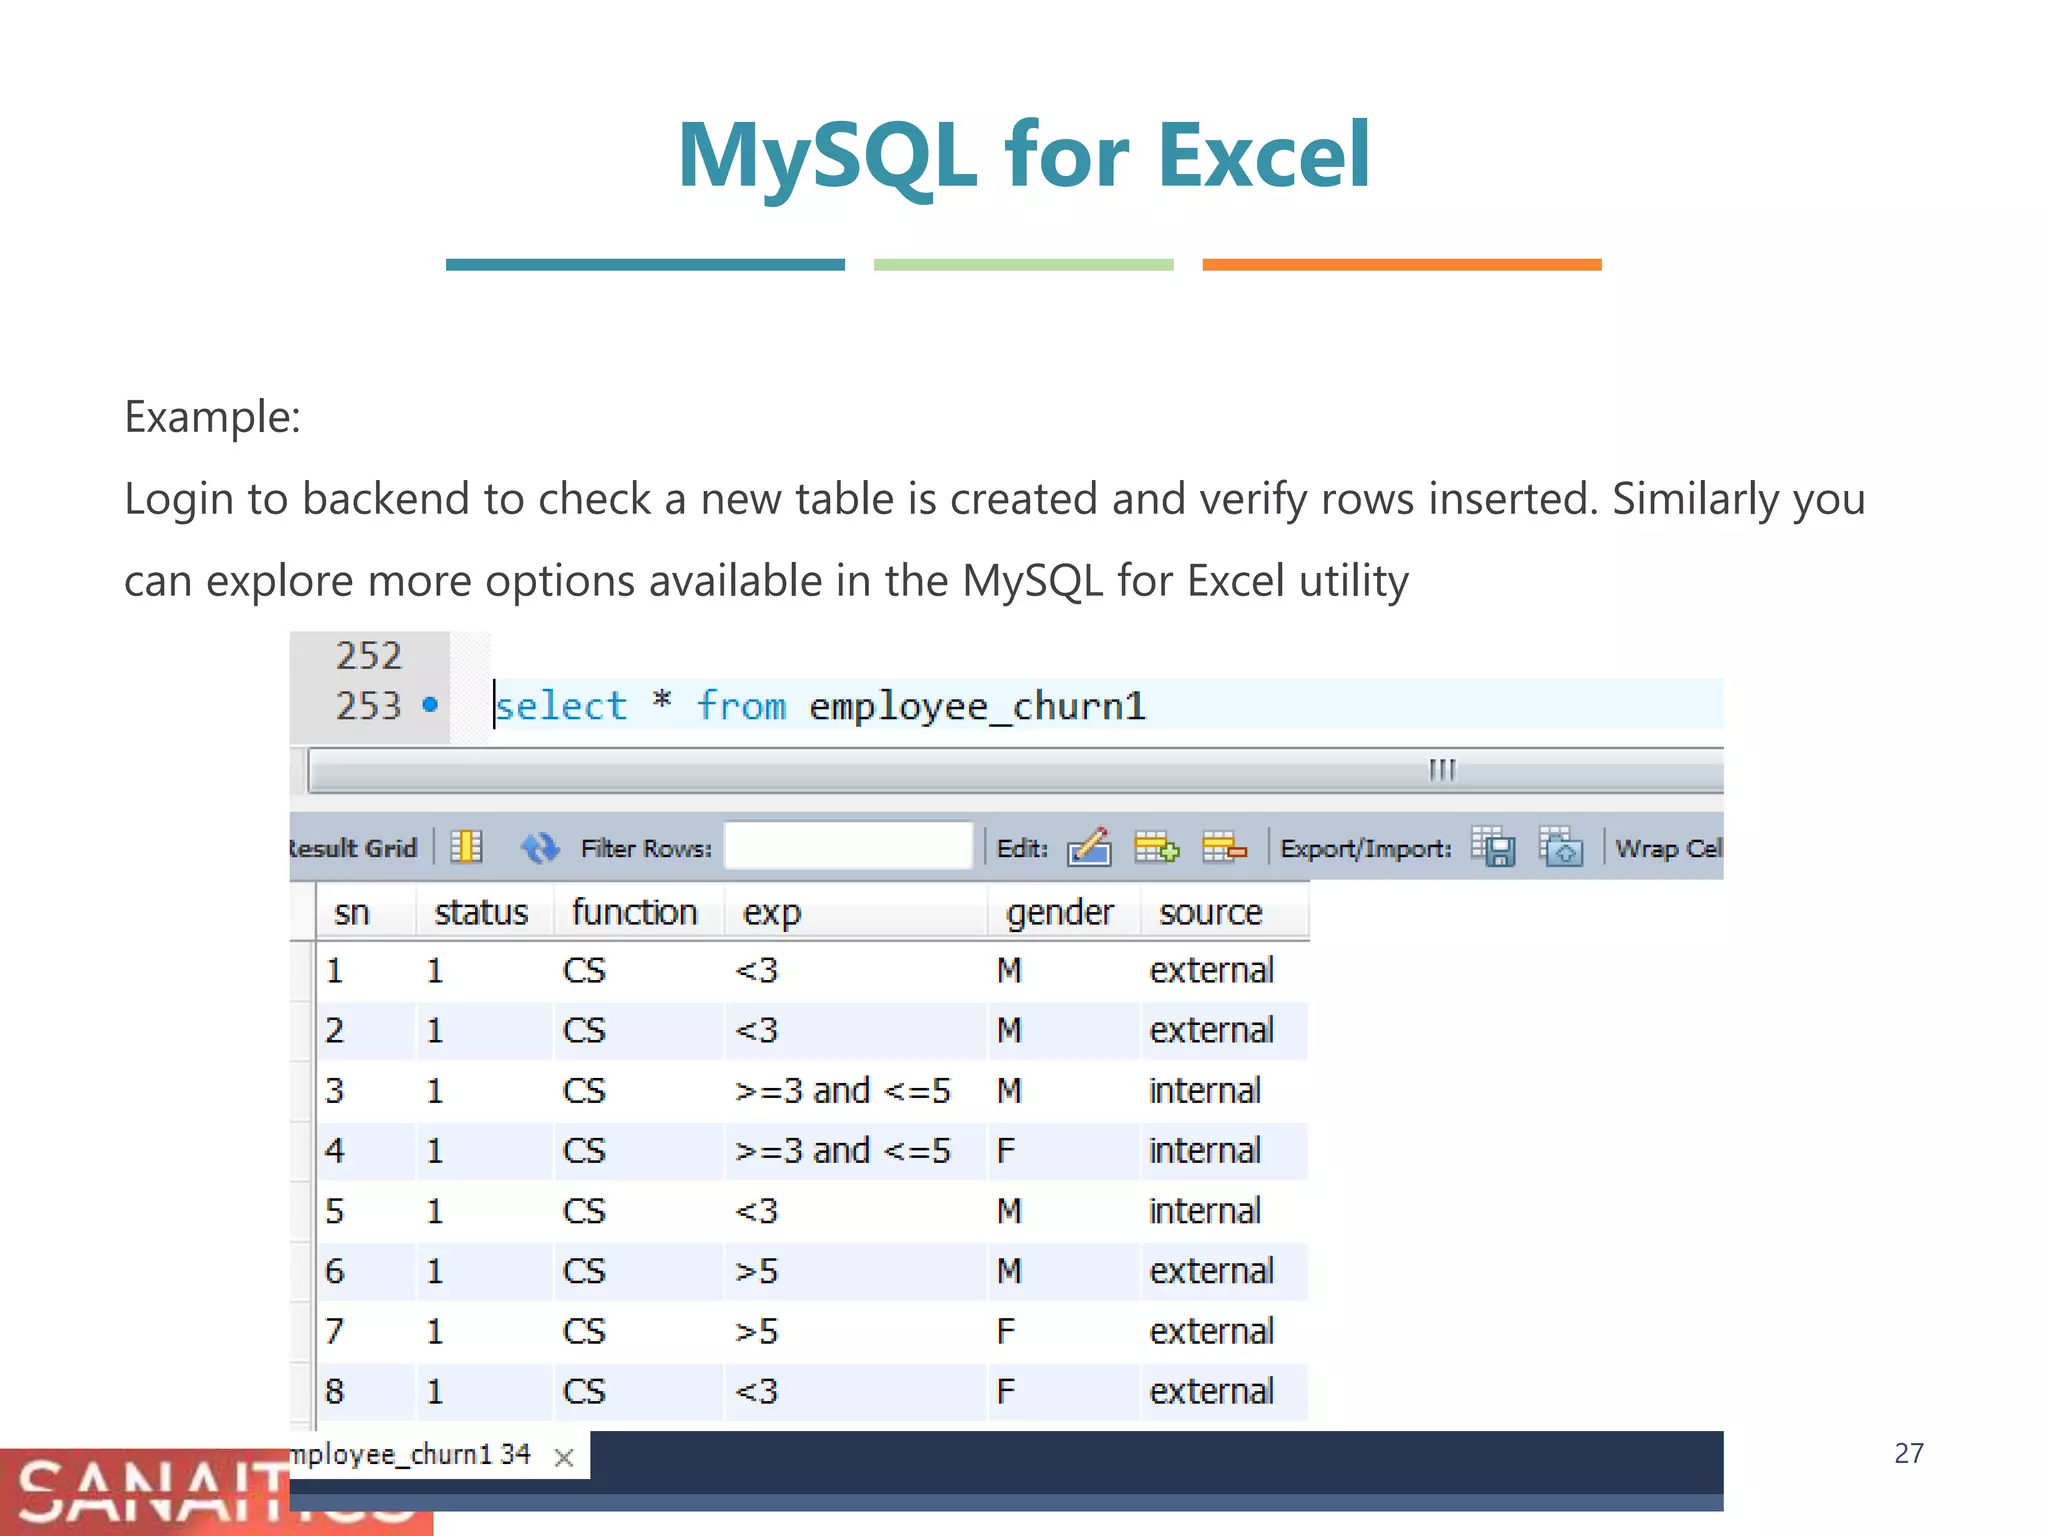
Task: Click the source cell 'internal' in row 5
Action: (1225, 1212)
